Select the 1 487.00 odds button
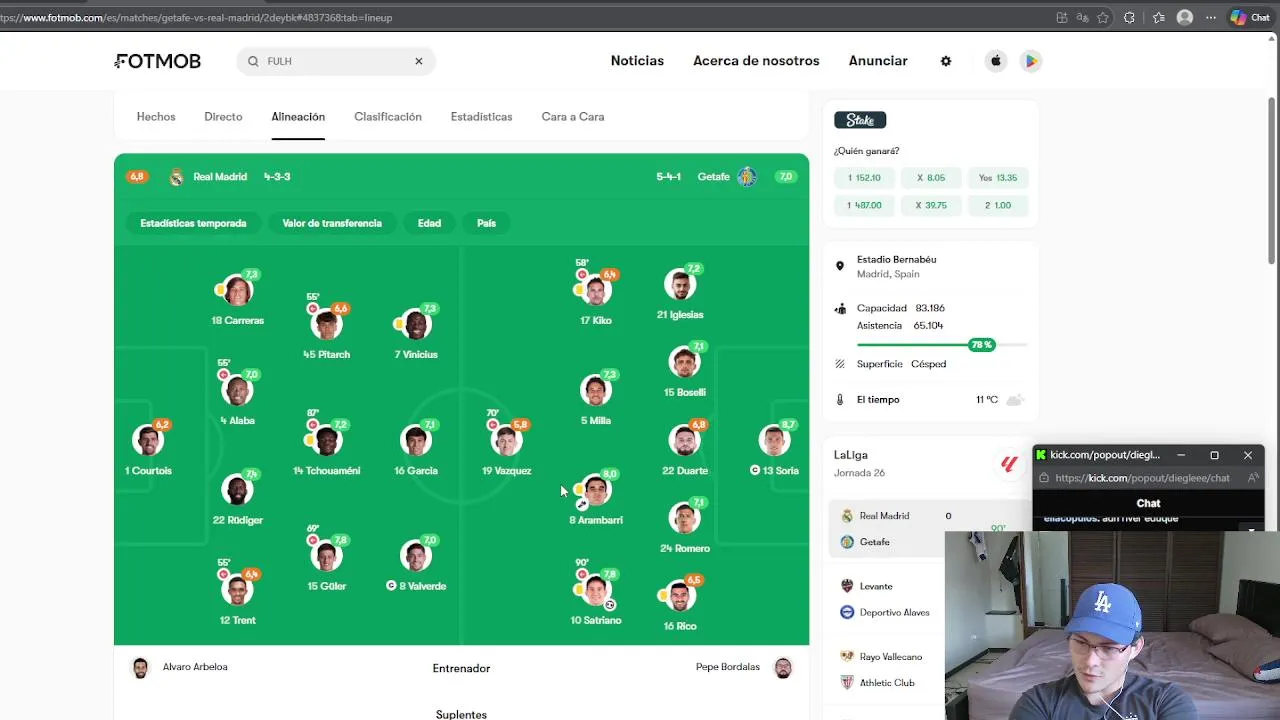The width and height of the screenshot is (1280, 720). coord(864,205)
